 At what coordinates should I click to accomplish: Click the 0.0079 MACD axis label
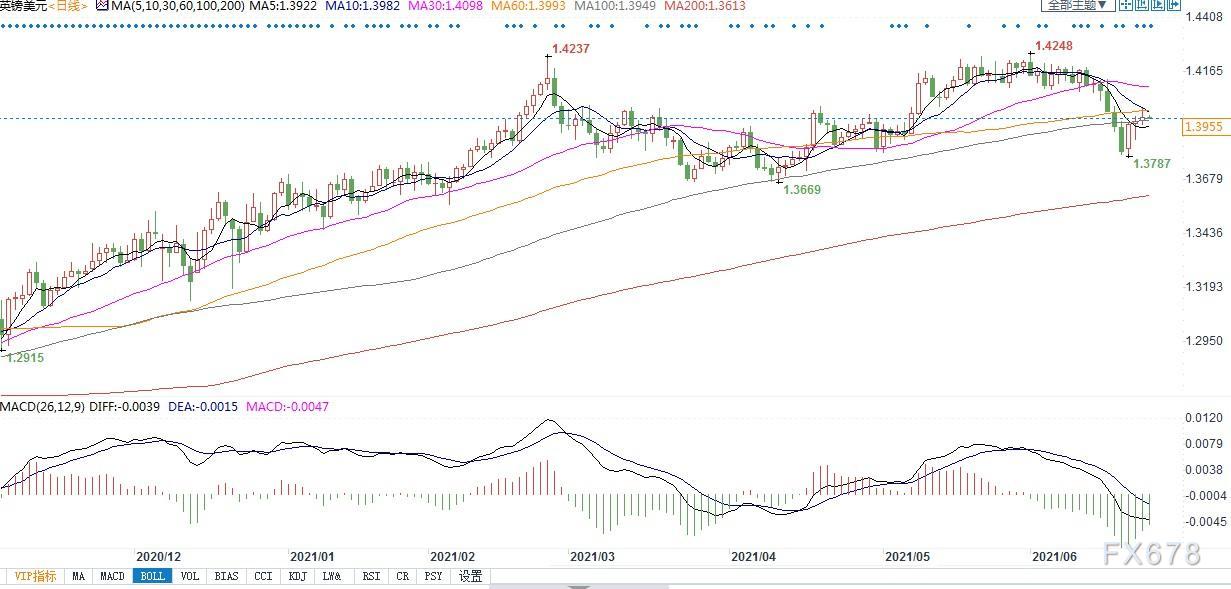[x=1205, y=443]
